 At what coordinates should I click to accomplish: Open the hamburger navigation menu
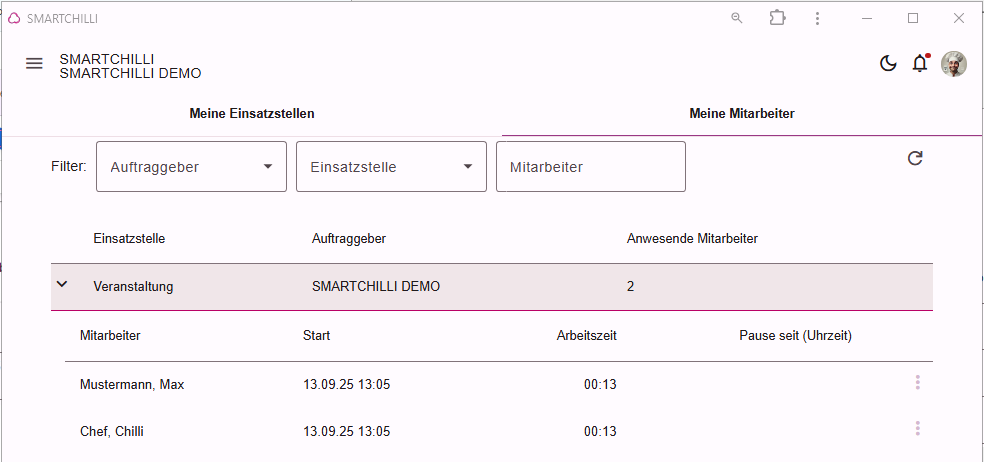[34, 63]
